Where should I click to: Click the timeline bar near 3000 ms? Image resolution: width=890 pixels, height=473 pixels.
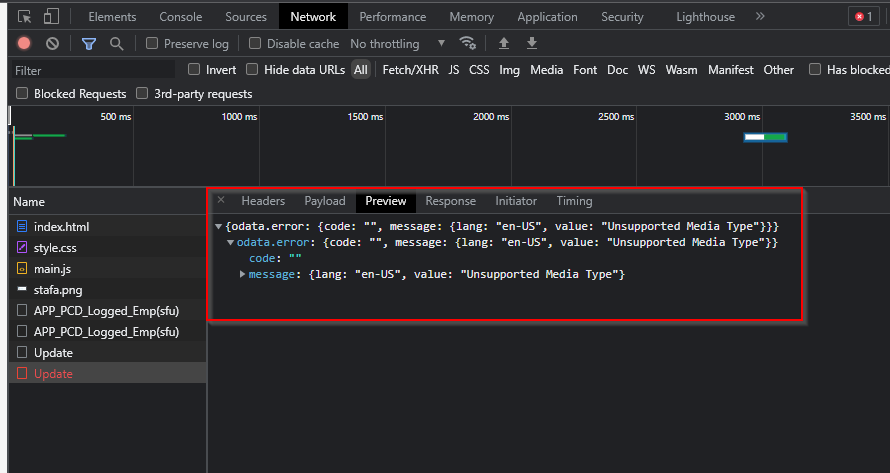point(765,137)
